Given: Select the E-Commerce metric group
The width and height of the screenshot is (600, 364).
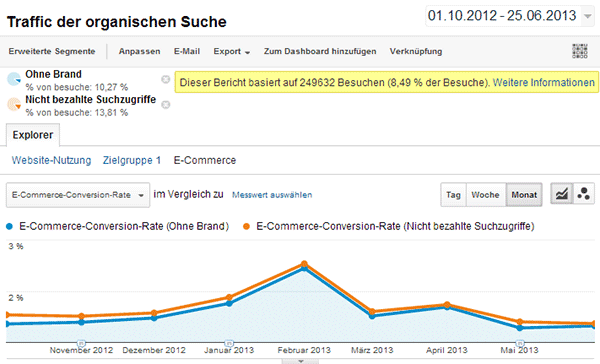Looking at the screenshot, I should (x=205, y=160).
